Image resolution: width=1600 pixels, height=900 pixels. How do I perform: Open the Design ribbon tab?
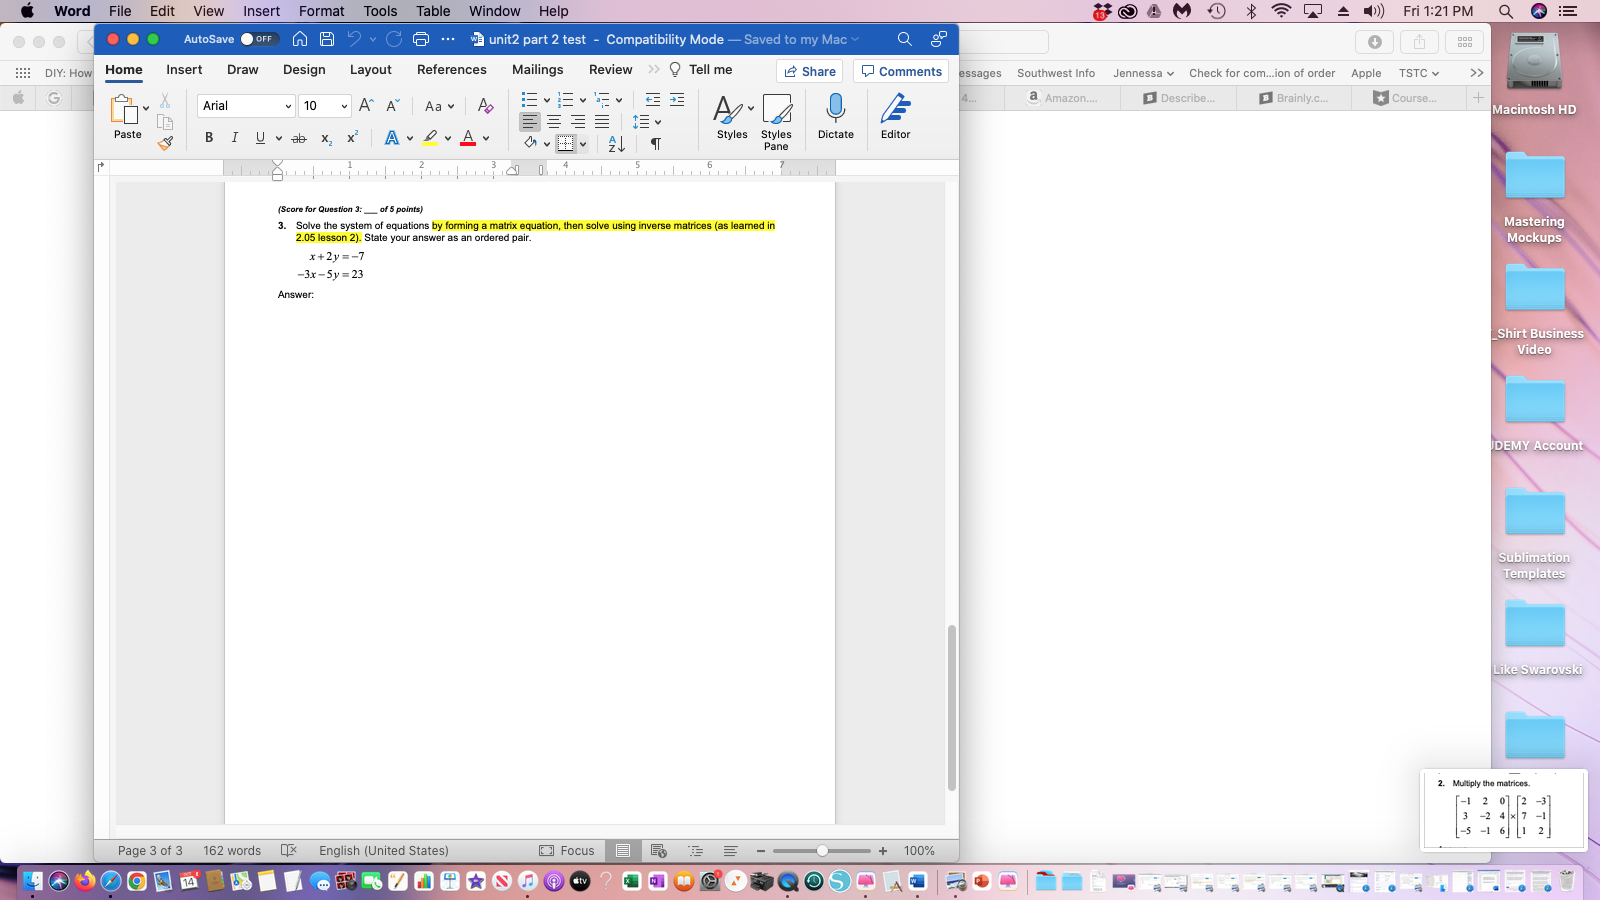tap(304, 70)
